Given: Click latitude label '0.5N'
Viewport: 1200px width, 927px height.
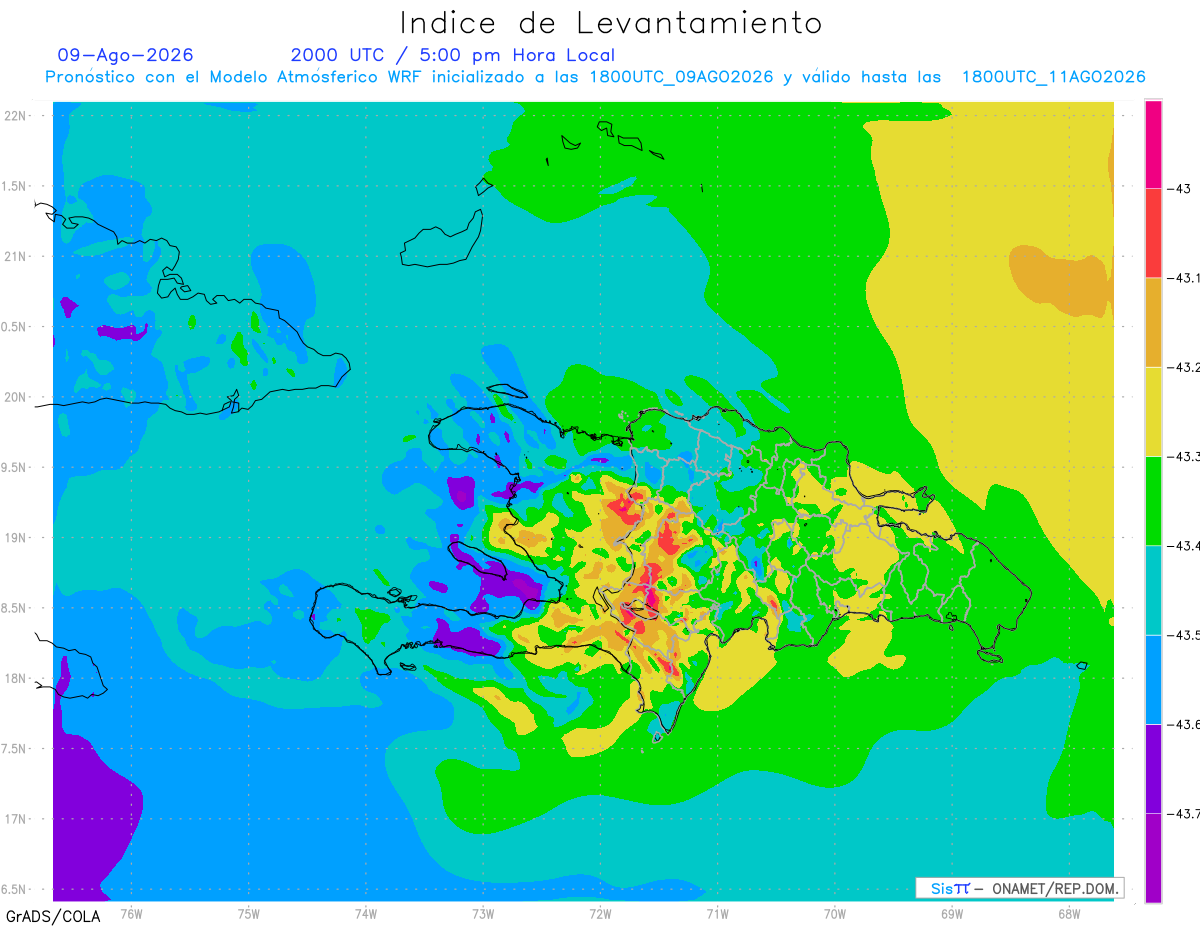Looking at the screenshot, I should [x=15, y=327].
